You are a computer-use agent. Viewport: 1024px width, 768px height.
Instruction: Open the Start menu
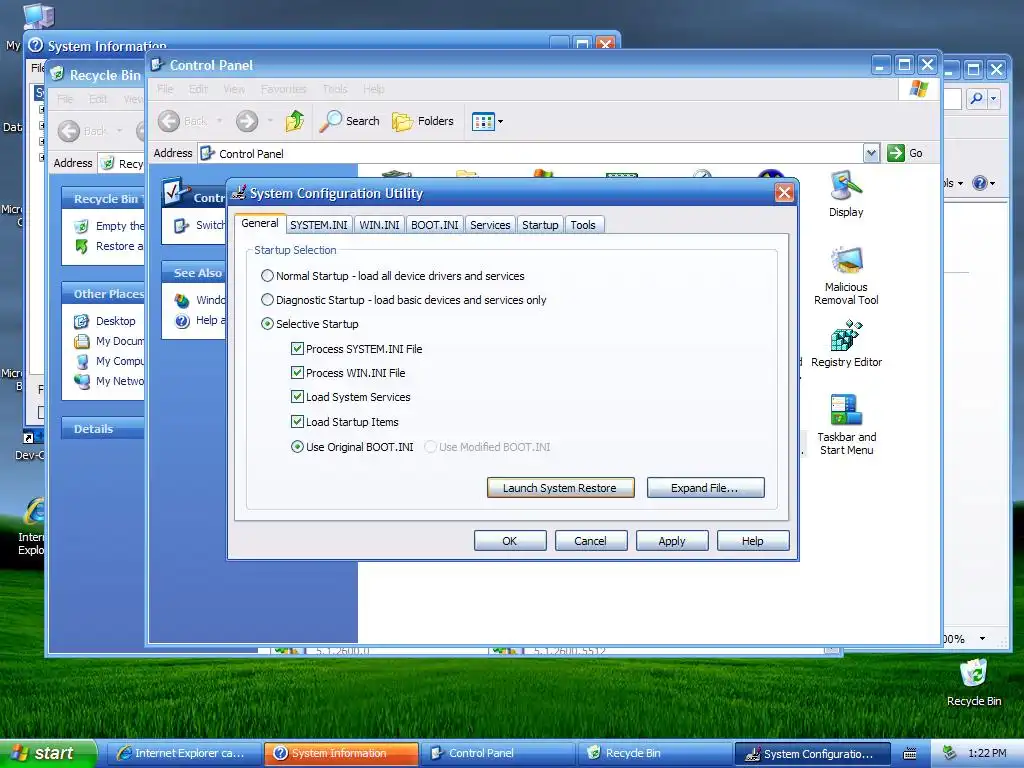click(x=48, y=753)
